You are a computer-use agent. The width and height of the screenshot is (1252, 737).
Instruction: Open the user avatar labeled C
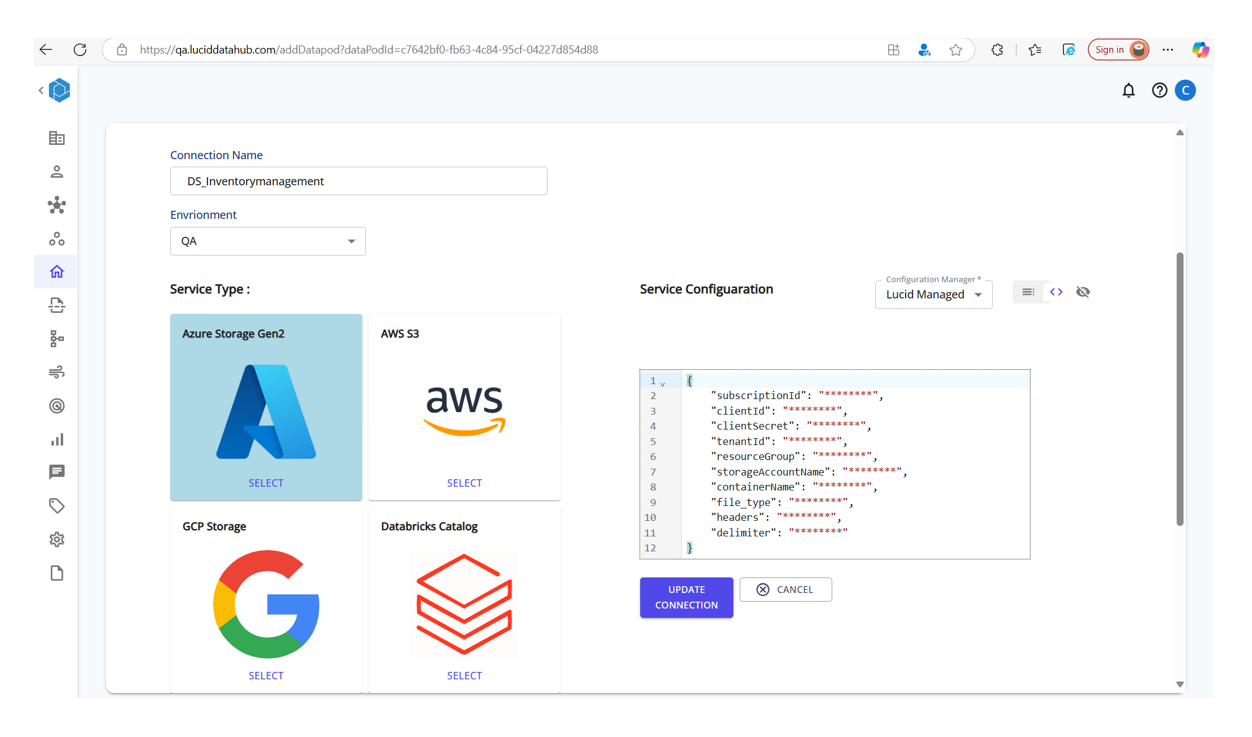tap(1186, 90)
